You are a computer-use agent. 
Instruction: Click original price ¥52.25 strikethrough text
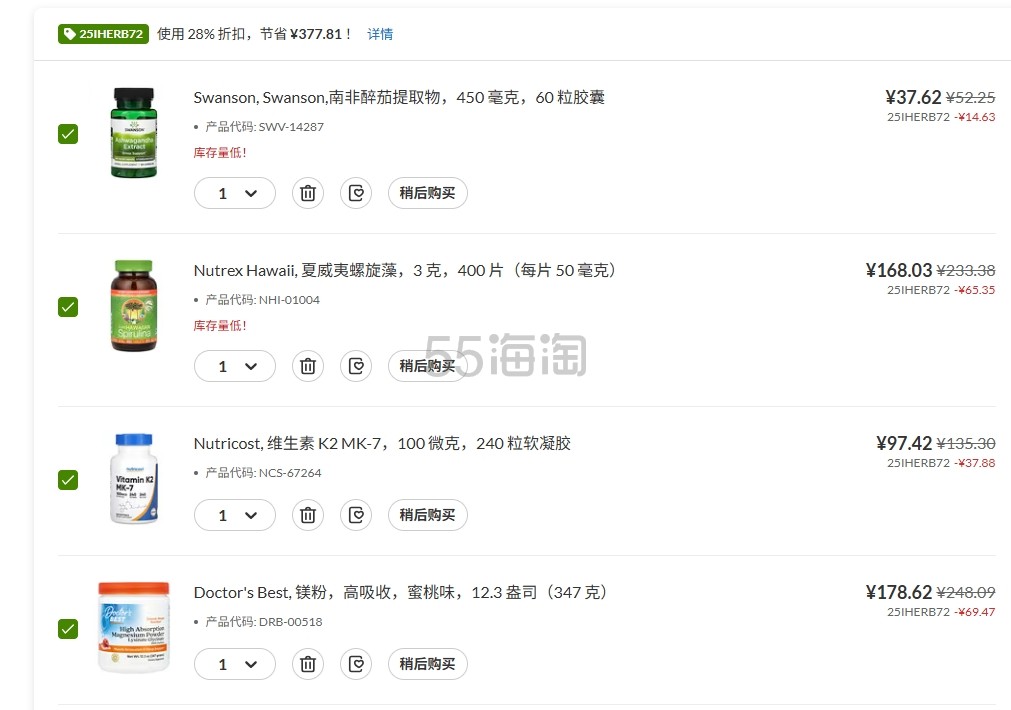[x=970, y=98]
